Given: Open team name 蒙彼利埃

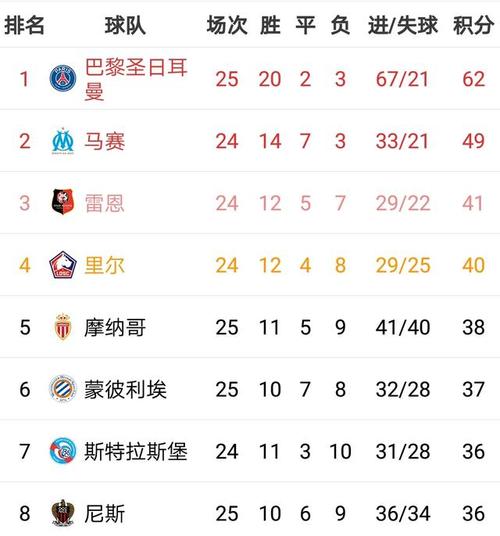Looking at the screenshot, I should pyautogui.click(x=125, y=389).
